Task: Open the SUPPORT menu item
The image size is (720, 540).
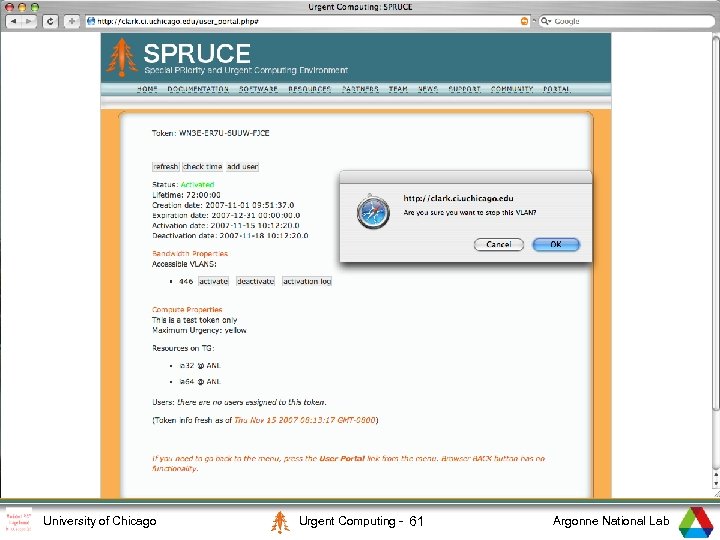Action: tap(464, 89)
